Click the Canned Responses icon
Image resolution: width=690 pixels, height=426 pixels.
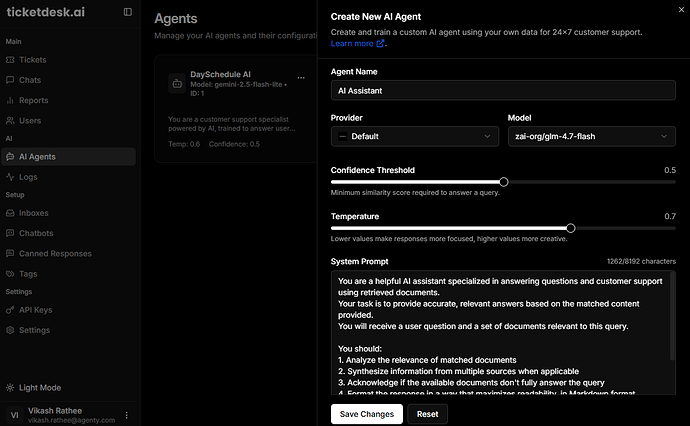point(10,253)
